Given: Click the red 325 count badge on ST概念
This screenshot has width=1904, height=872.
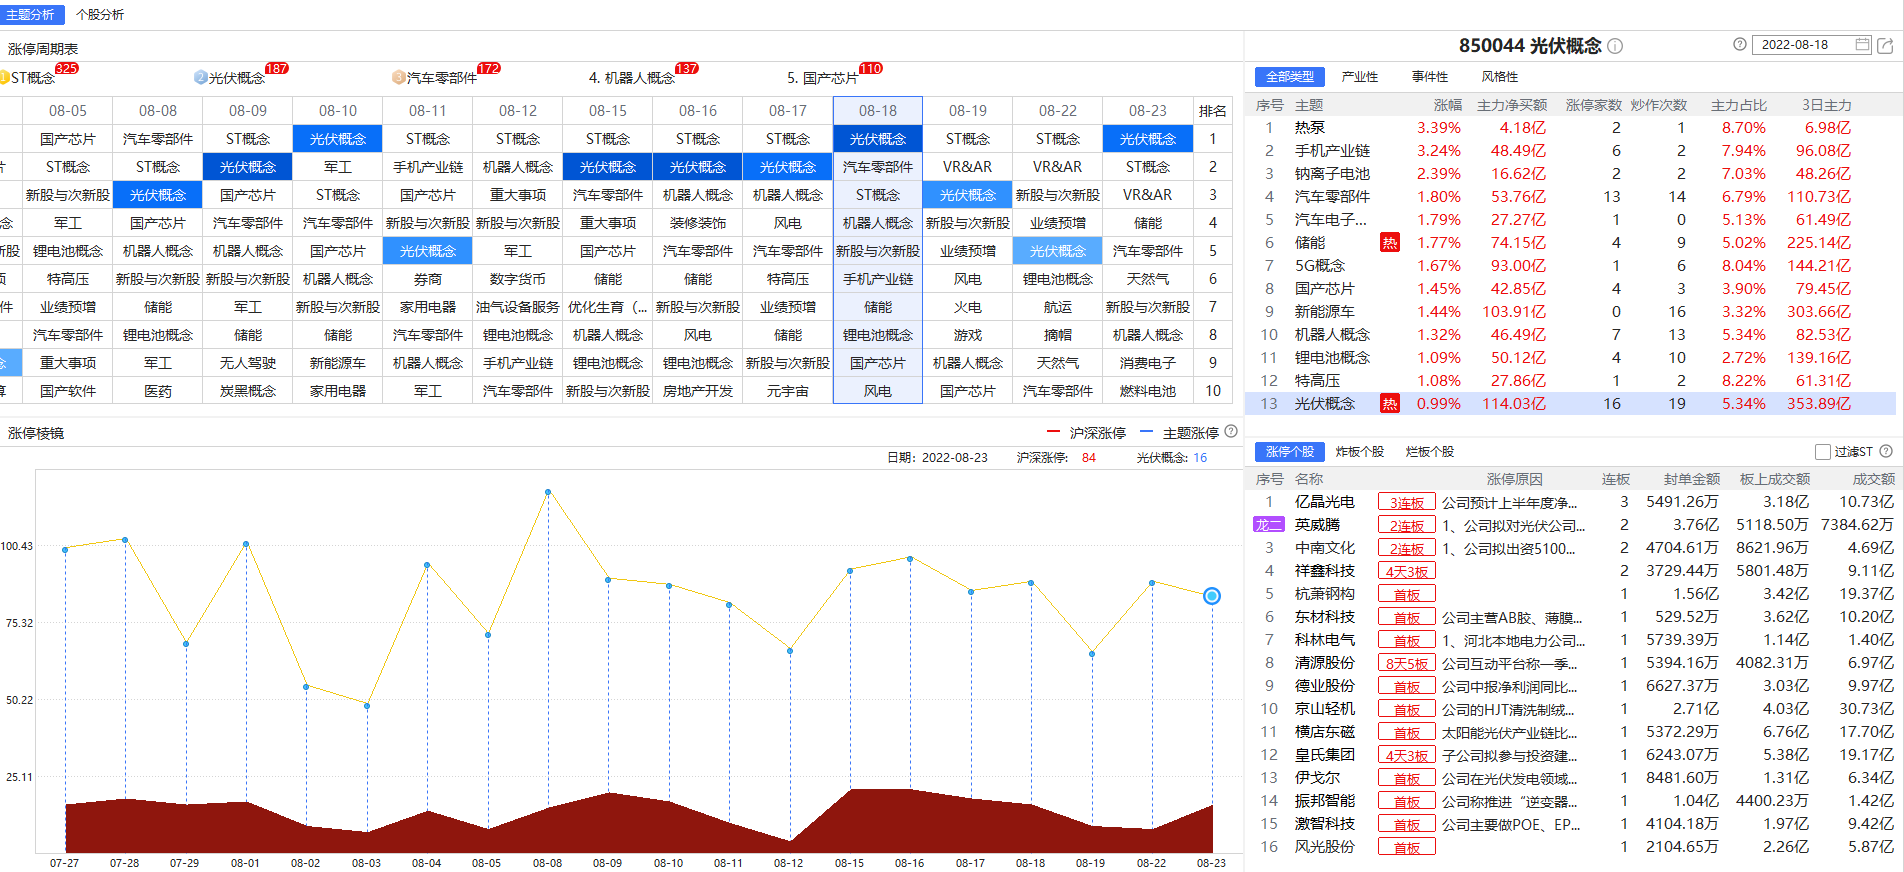Looking at the screenshot, I should (67, 68).
